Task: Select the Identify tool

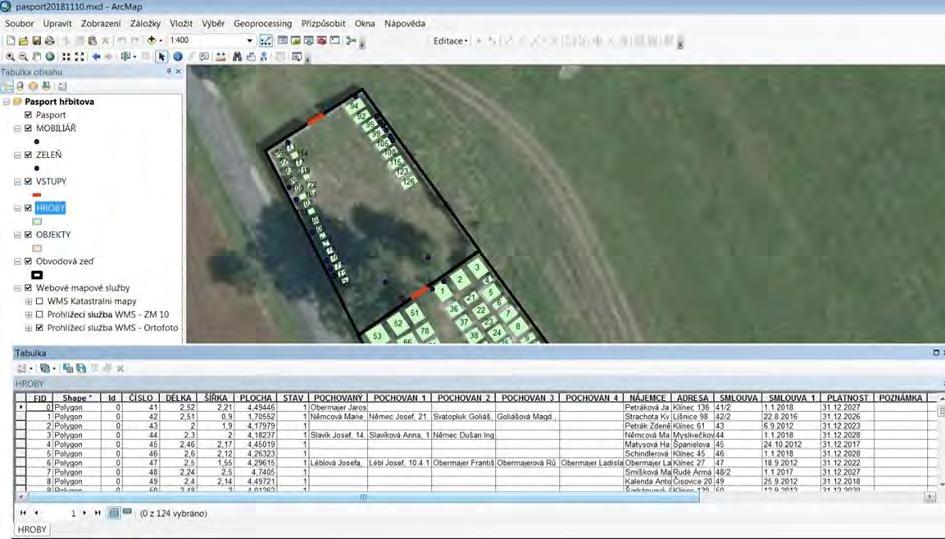Action: [x=178, y=57]
